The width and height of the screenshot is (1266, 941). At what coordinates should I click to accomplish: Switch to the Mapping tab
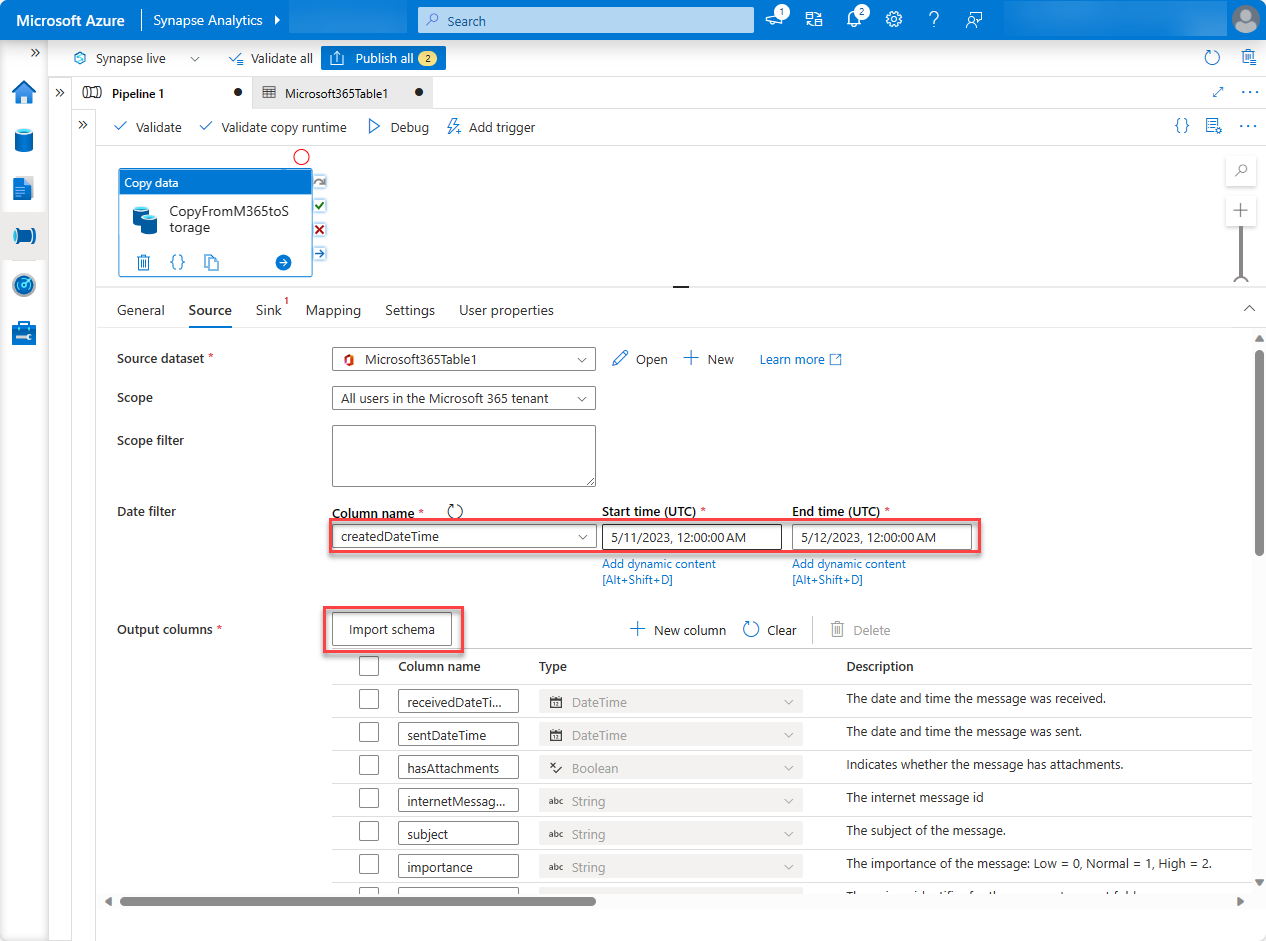(x=333, y=310)
